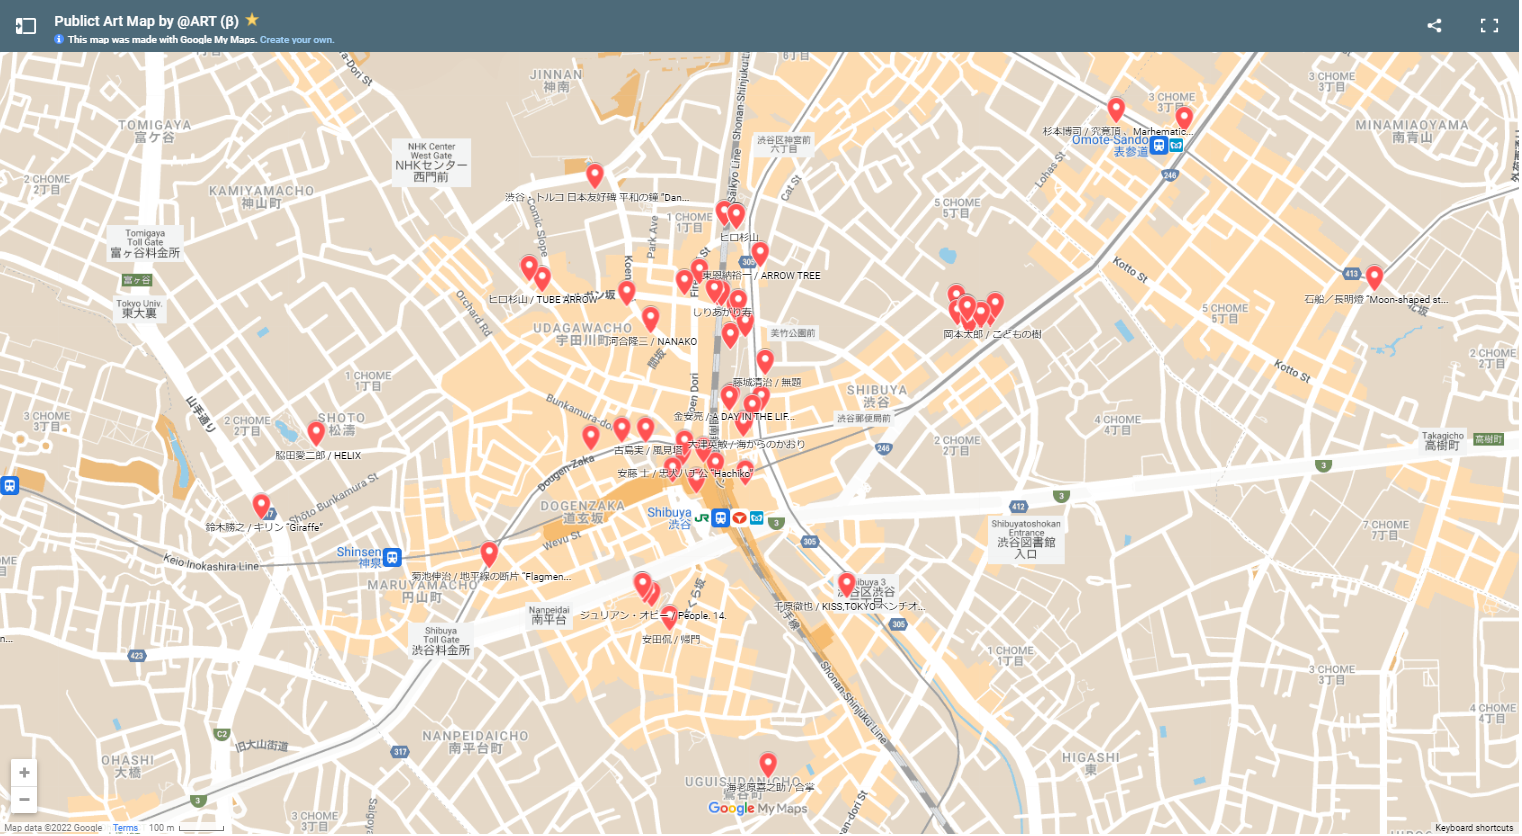The width and height of the screenshot is (1522, 836).
Task: Zoom in using the plus button
Action: (x=23, y=772)
